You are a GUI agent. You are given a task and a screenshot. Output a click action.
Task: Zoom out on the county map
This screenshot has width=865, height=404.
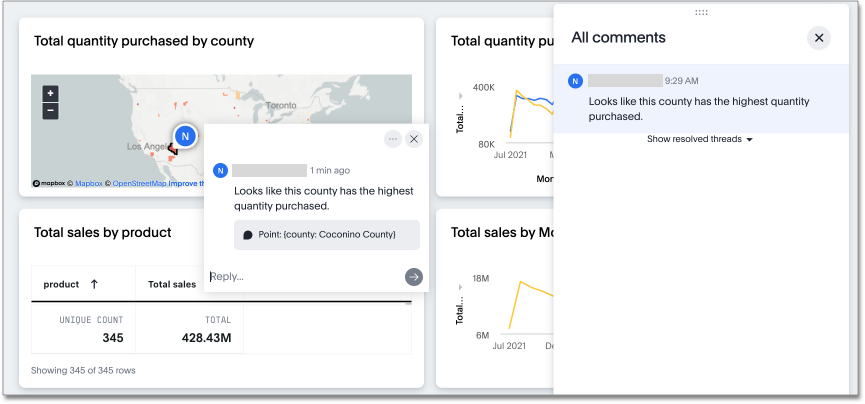[x=50, y=110]
